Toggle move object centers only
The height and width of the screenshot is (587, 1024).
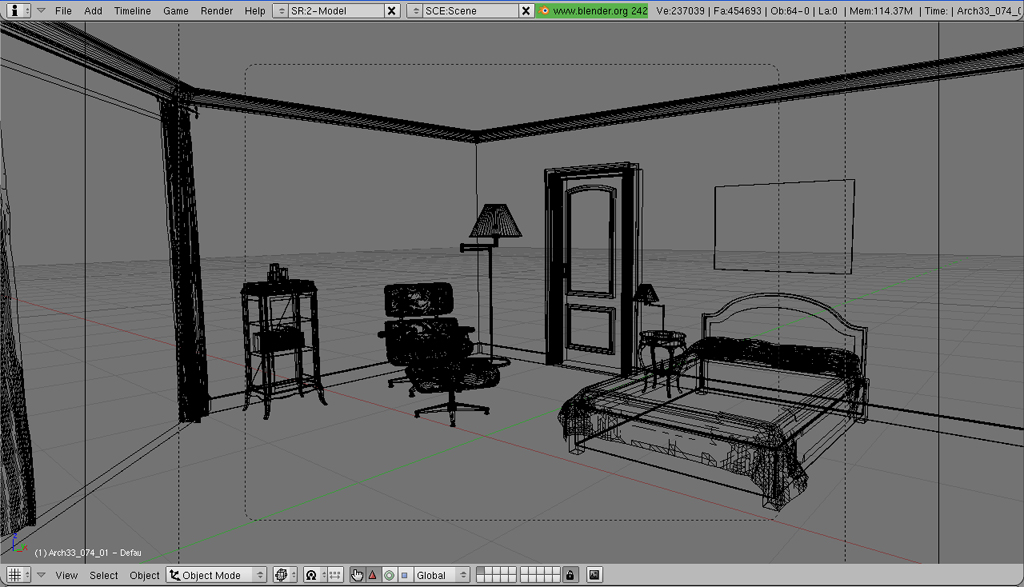pyautogui.click(x=334, y=575)
